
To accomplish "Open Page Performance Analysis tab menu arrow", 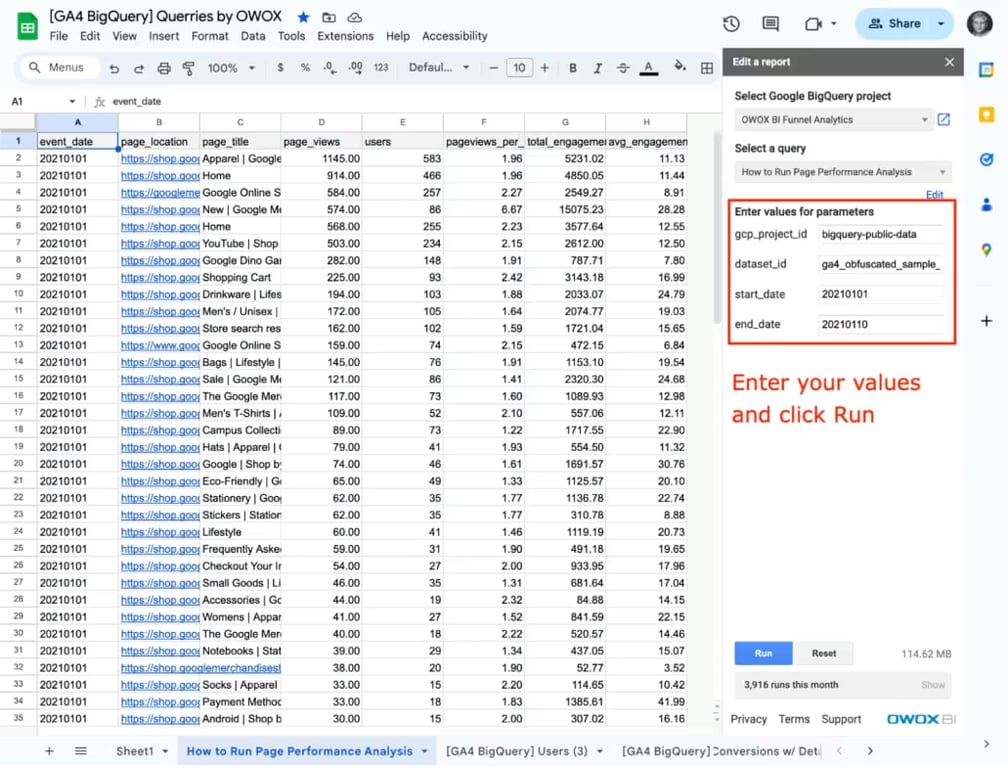I will point(424,751).
